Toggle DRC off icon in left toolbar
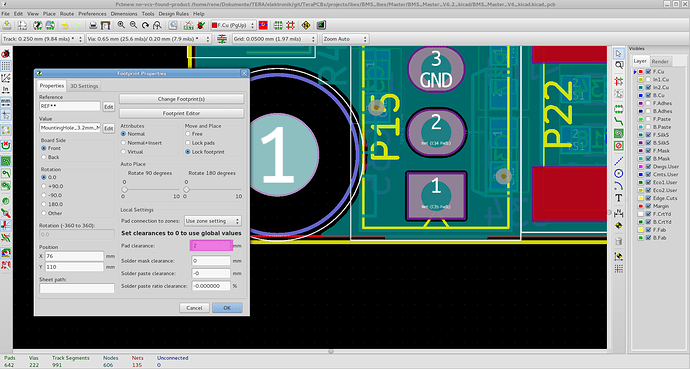Viewport: 690px width, 369px height. 6,54
